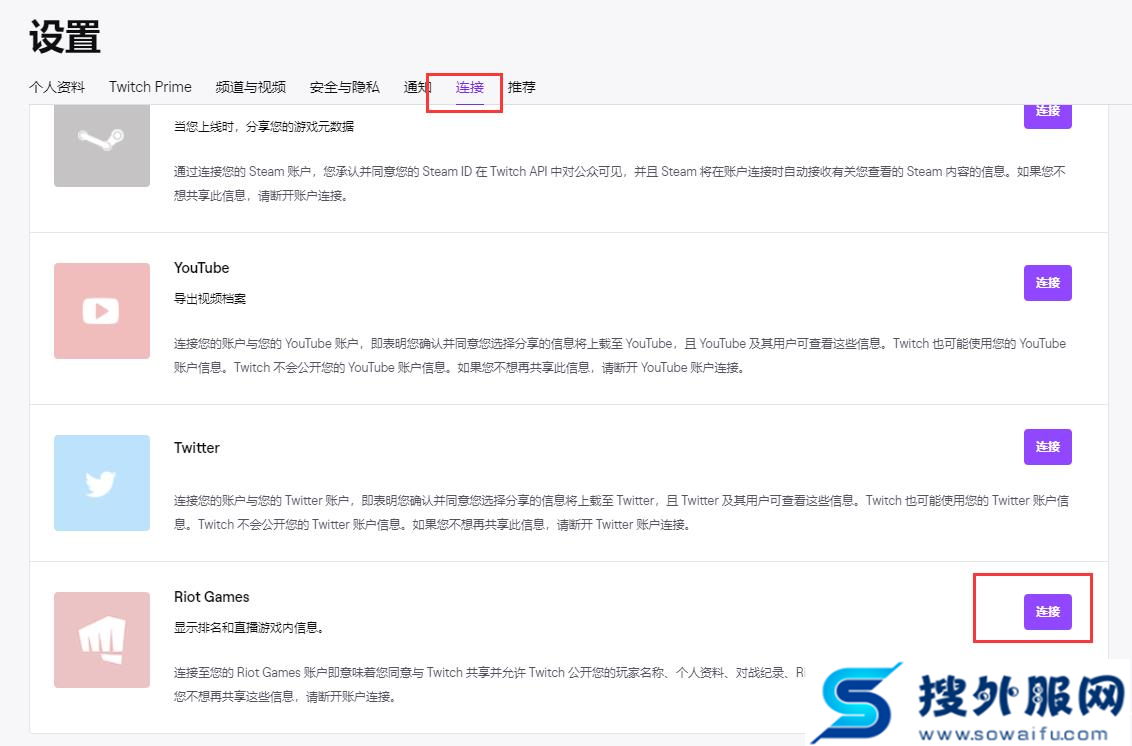Switch to the 连接 tab

(467, 87)
